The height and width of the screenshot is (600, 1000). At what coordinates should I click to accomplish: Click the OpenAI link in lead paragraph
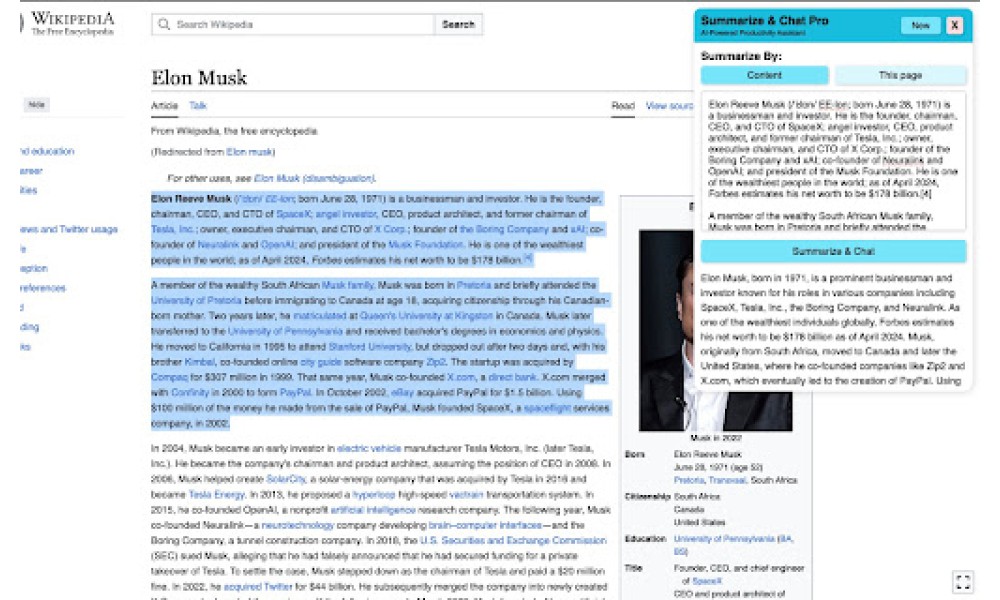point(277,245)
